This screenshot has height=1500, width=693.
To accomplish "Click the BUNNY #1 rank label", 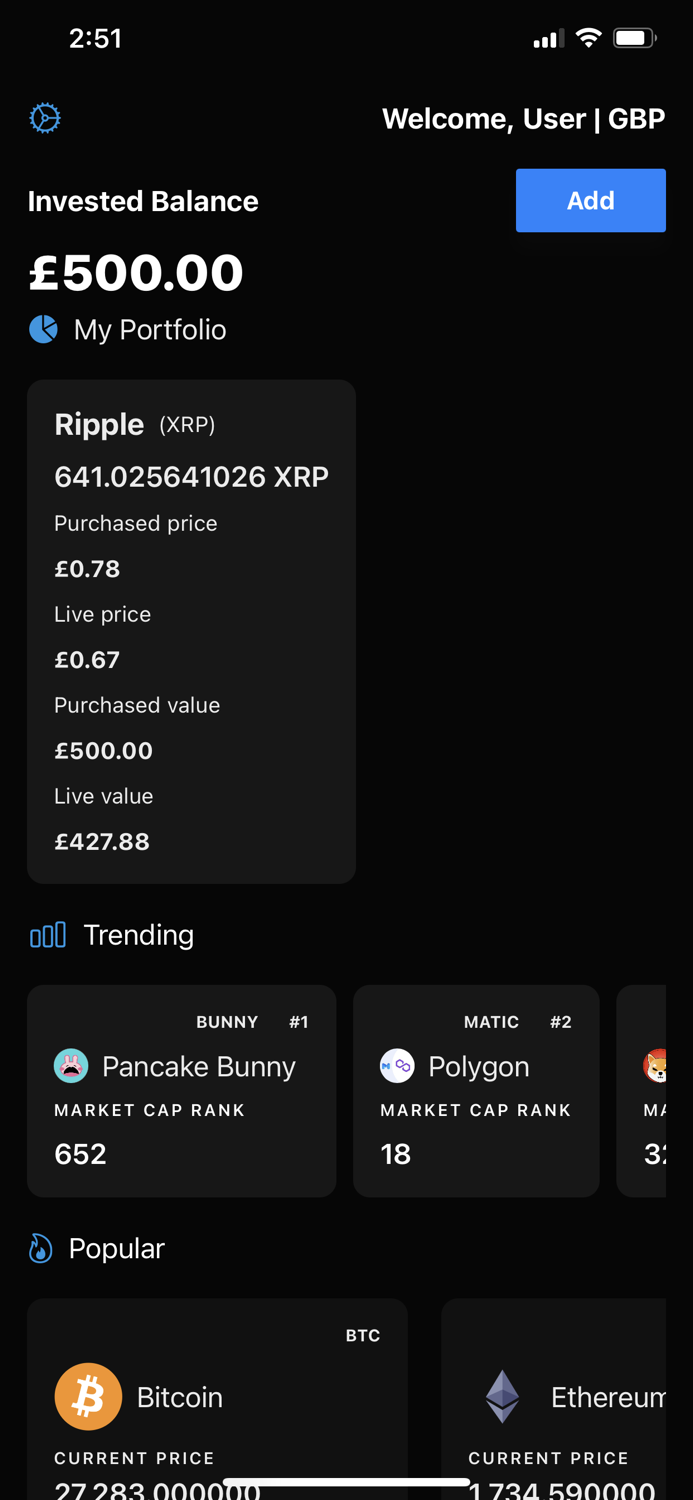I will point(252,1022).
